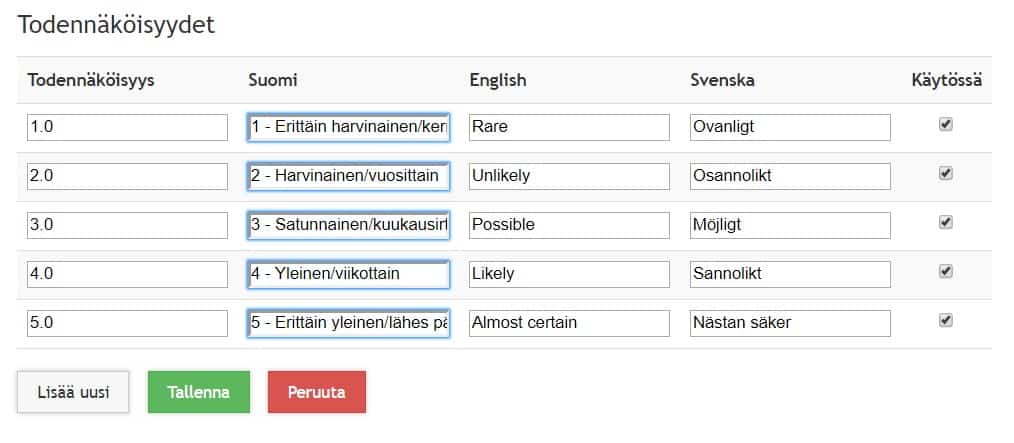Click the 'English' column header
1014x443 pixels.
click(x=498, y=80)
